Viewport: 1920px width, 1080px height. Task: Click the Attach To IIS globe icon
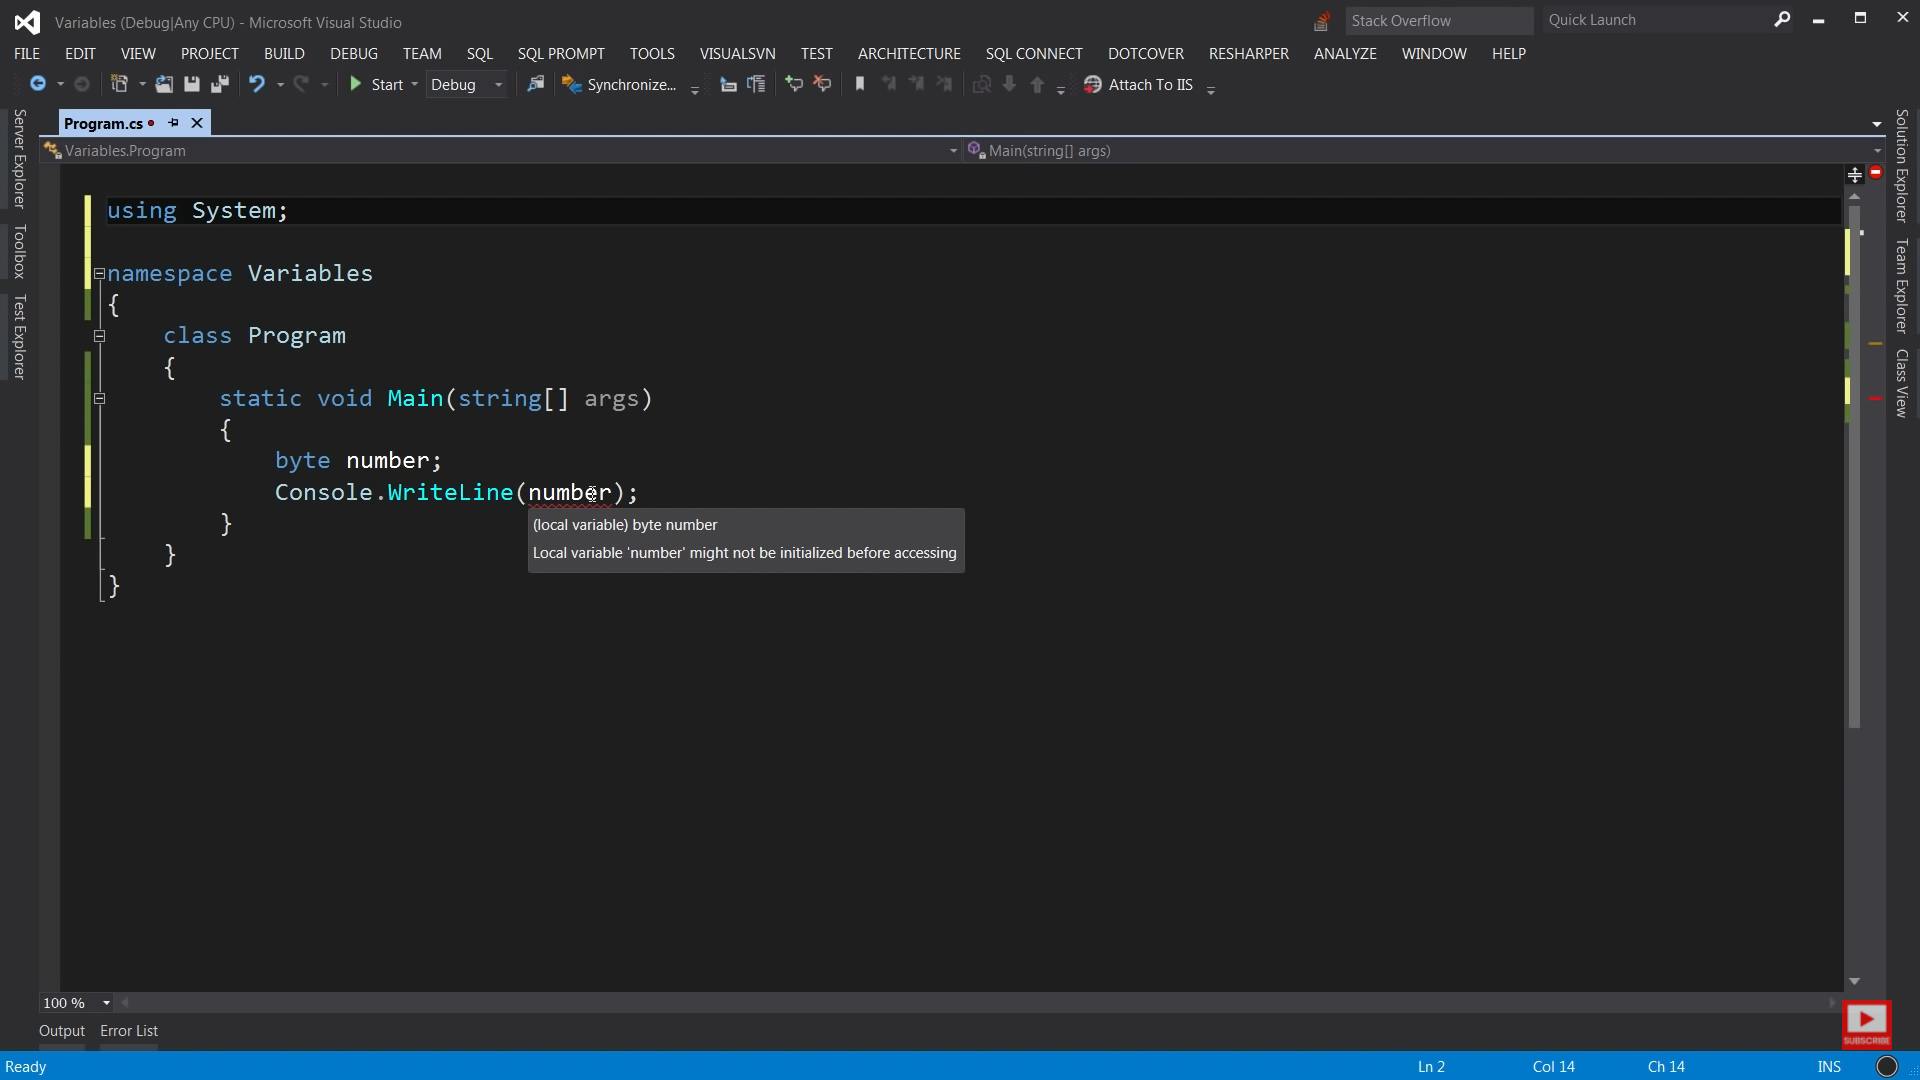1092,85
